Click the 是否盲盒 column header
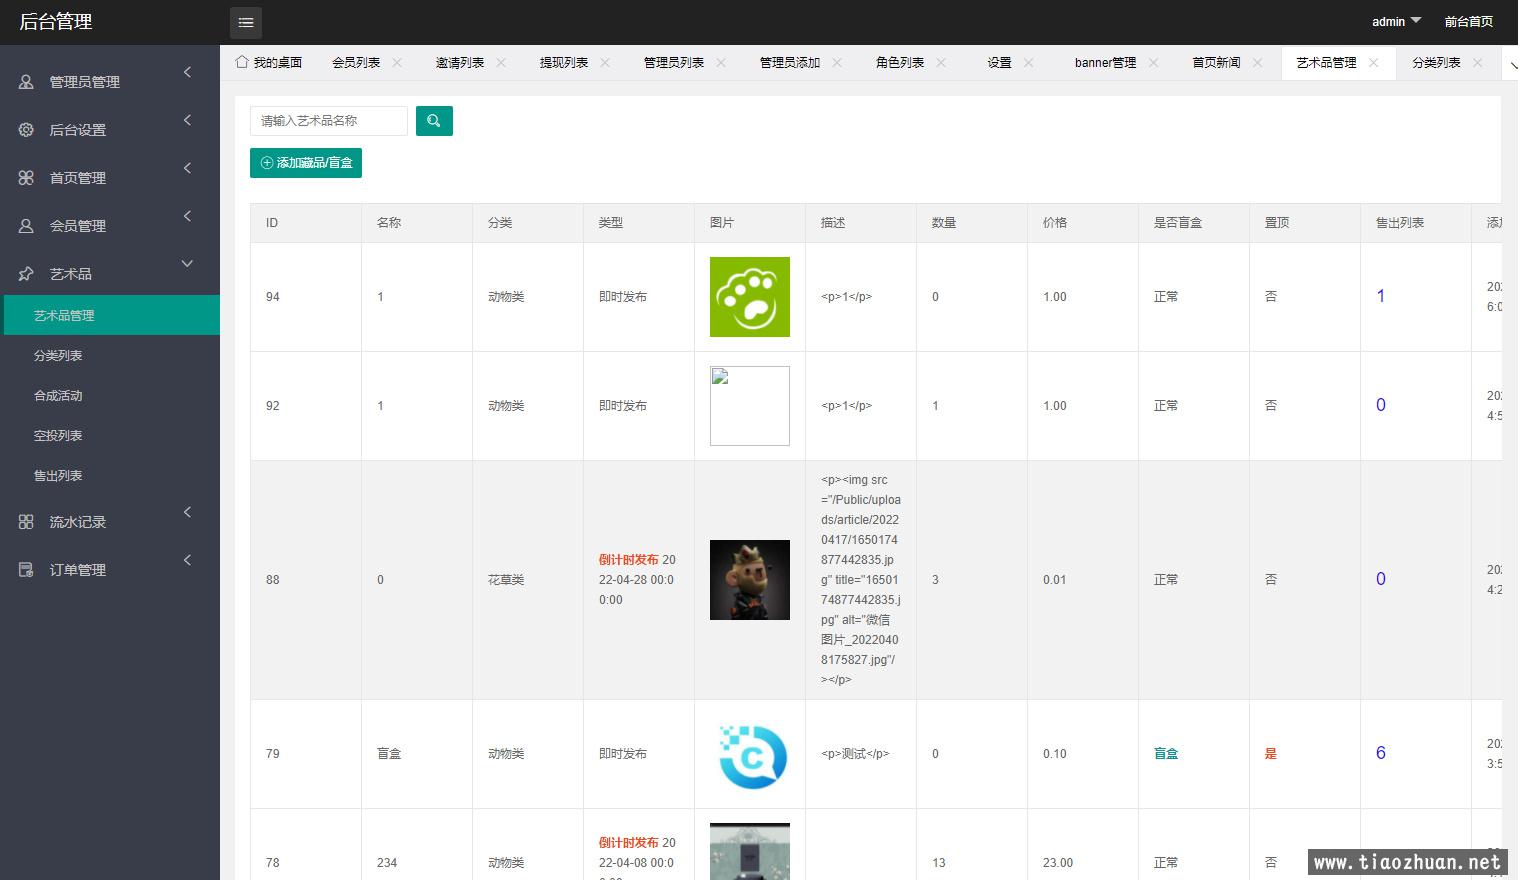 click(x=1178, y=223)
